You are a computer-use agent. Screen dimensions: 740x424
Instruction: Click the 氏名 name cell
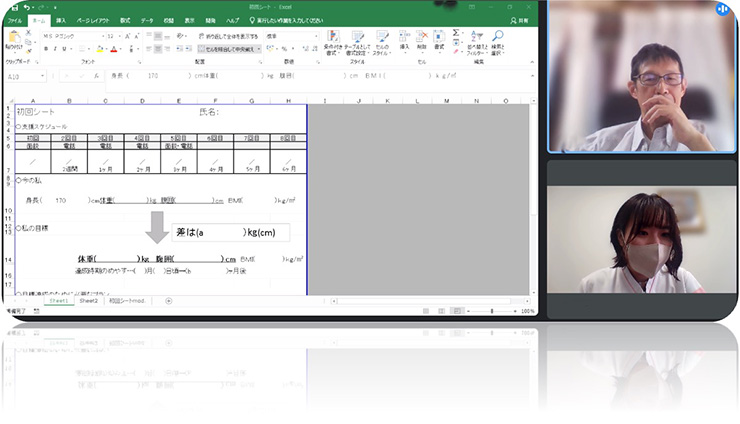pyautogui.click(x=210, y=112)
